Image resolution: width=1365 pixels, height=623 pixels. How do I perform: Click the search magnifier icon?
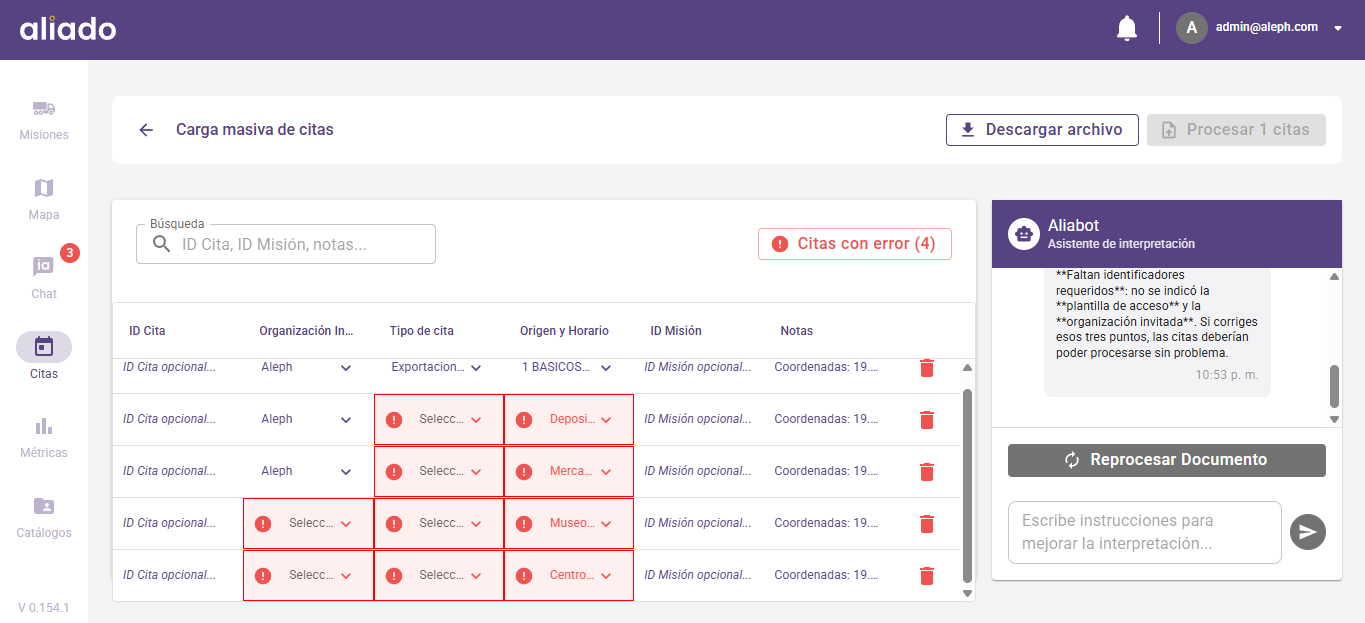(161, 244)
